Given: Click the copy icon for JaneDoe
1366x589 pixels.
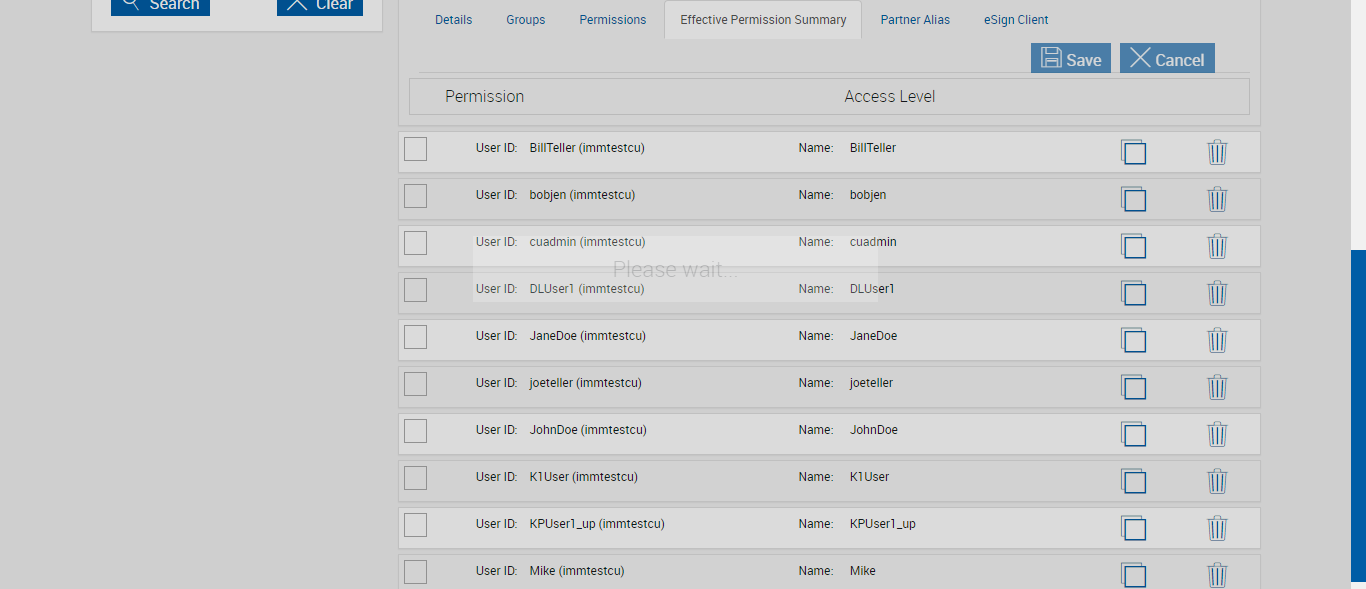Looking at the screenshot, I should pos(1133,340).
